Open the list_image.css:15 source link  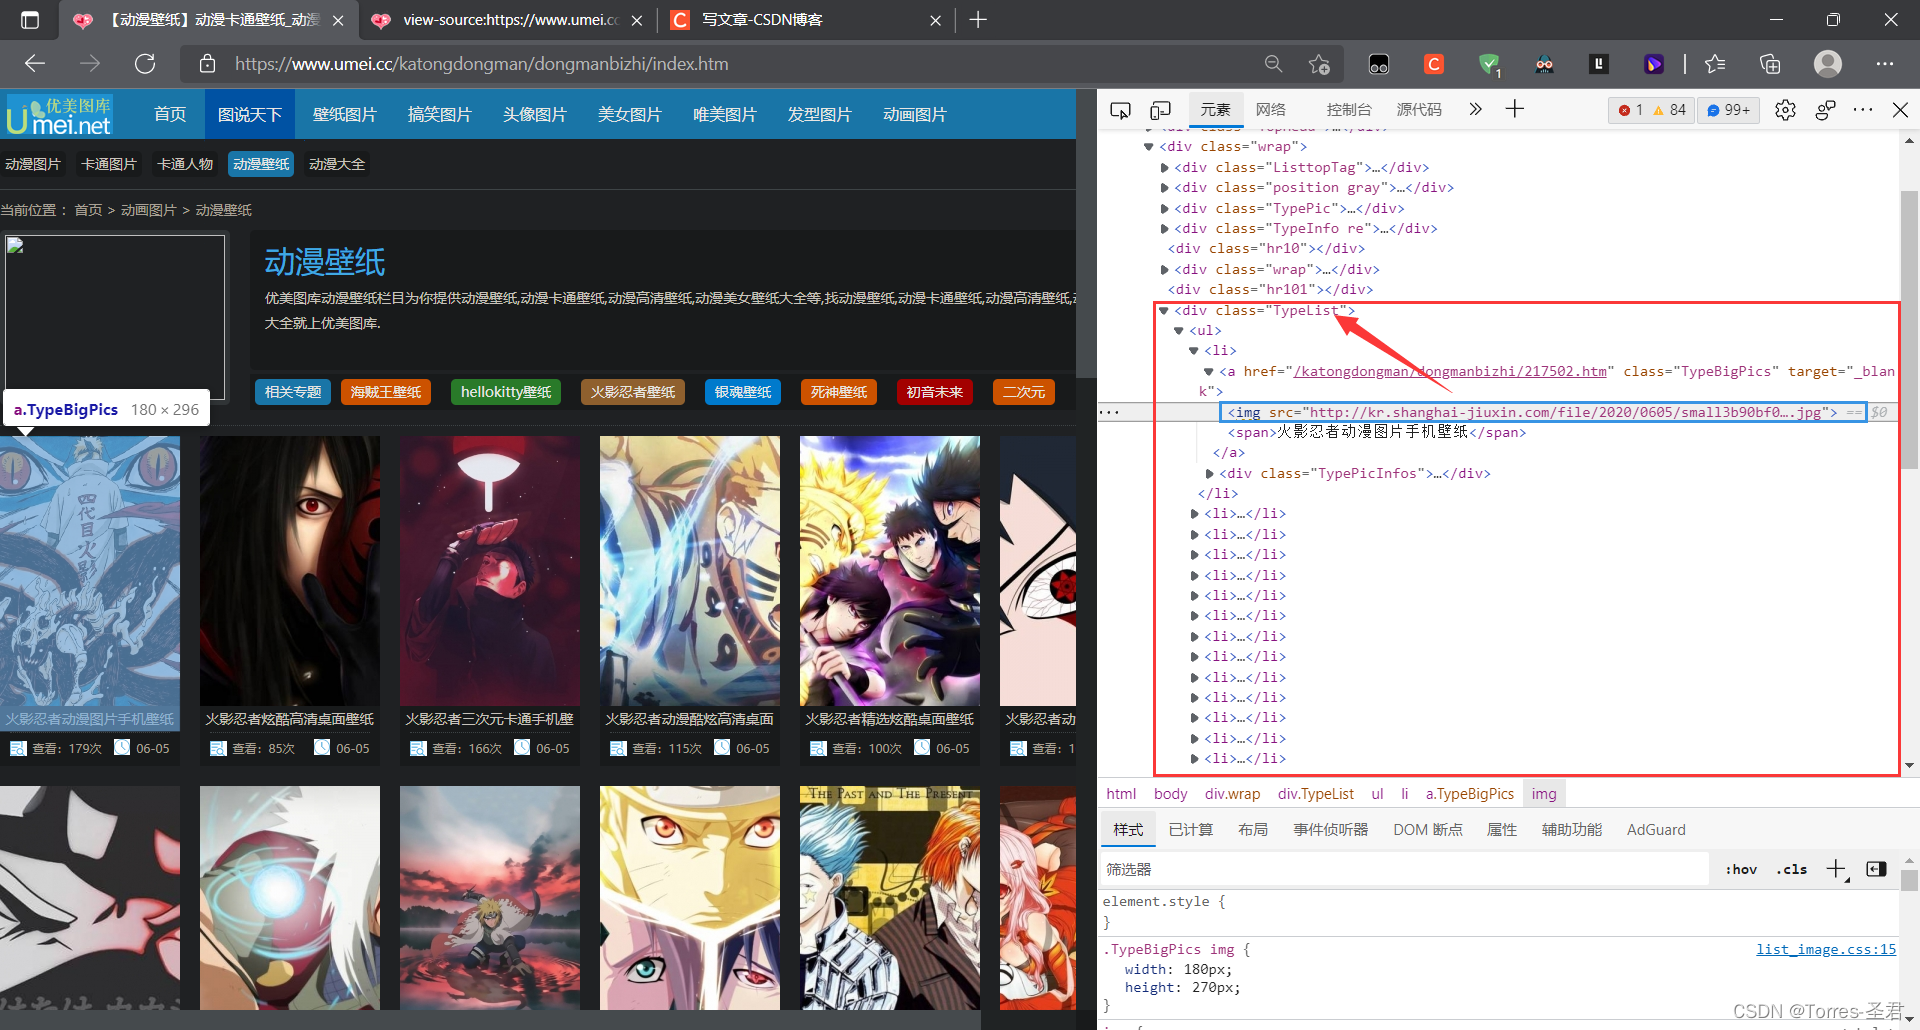pyautogui.click(x=1826, y=950)
